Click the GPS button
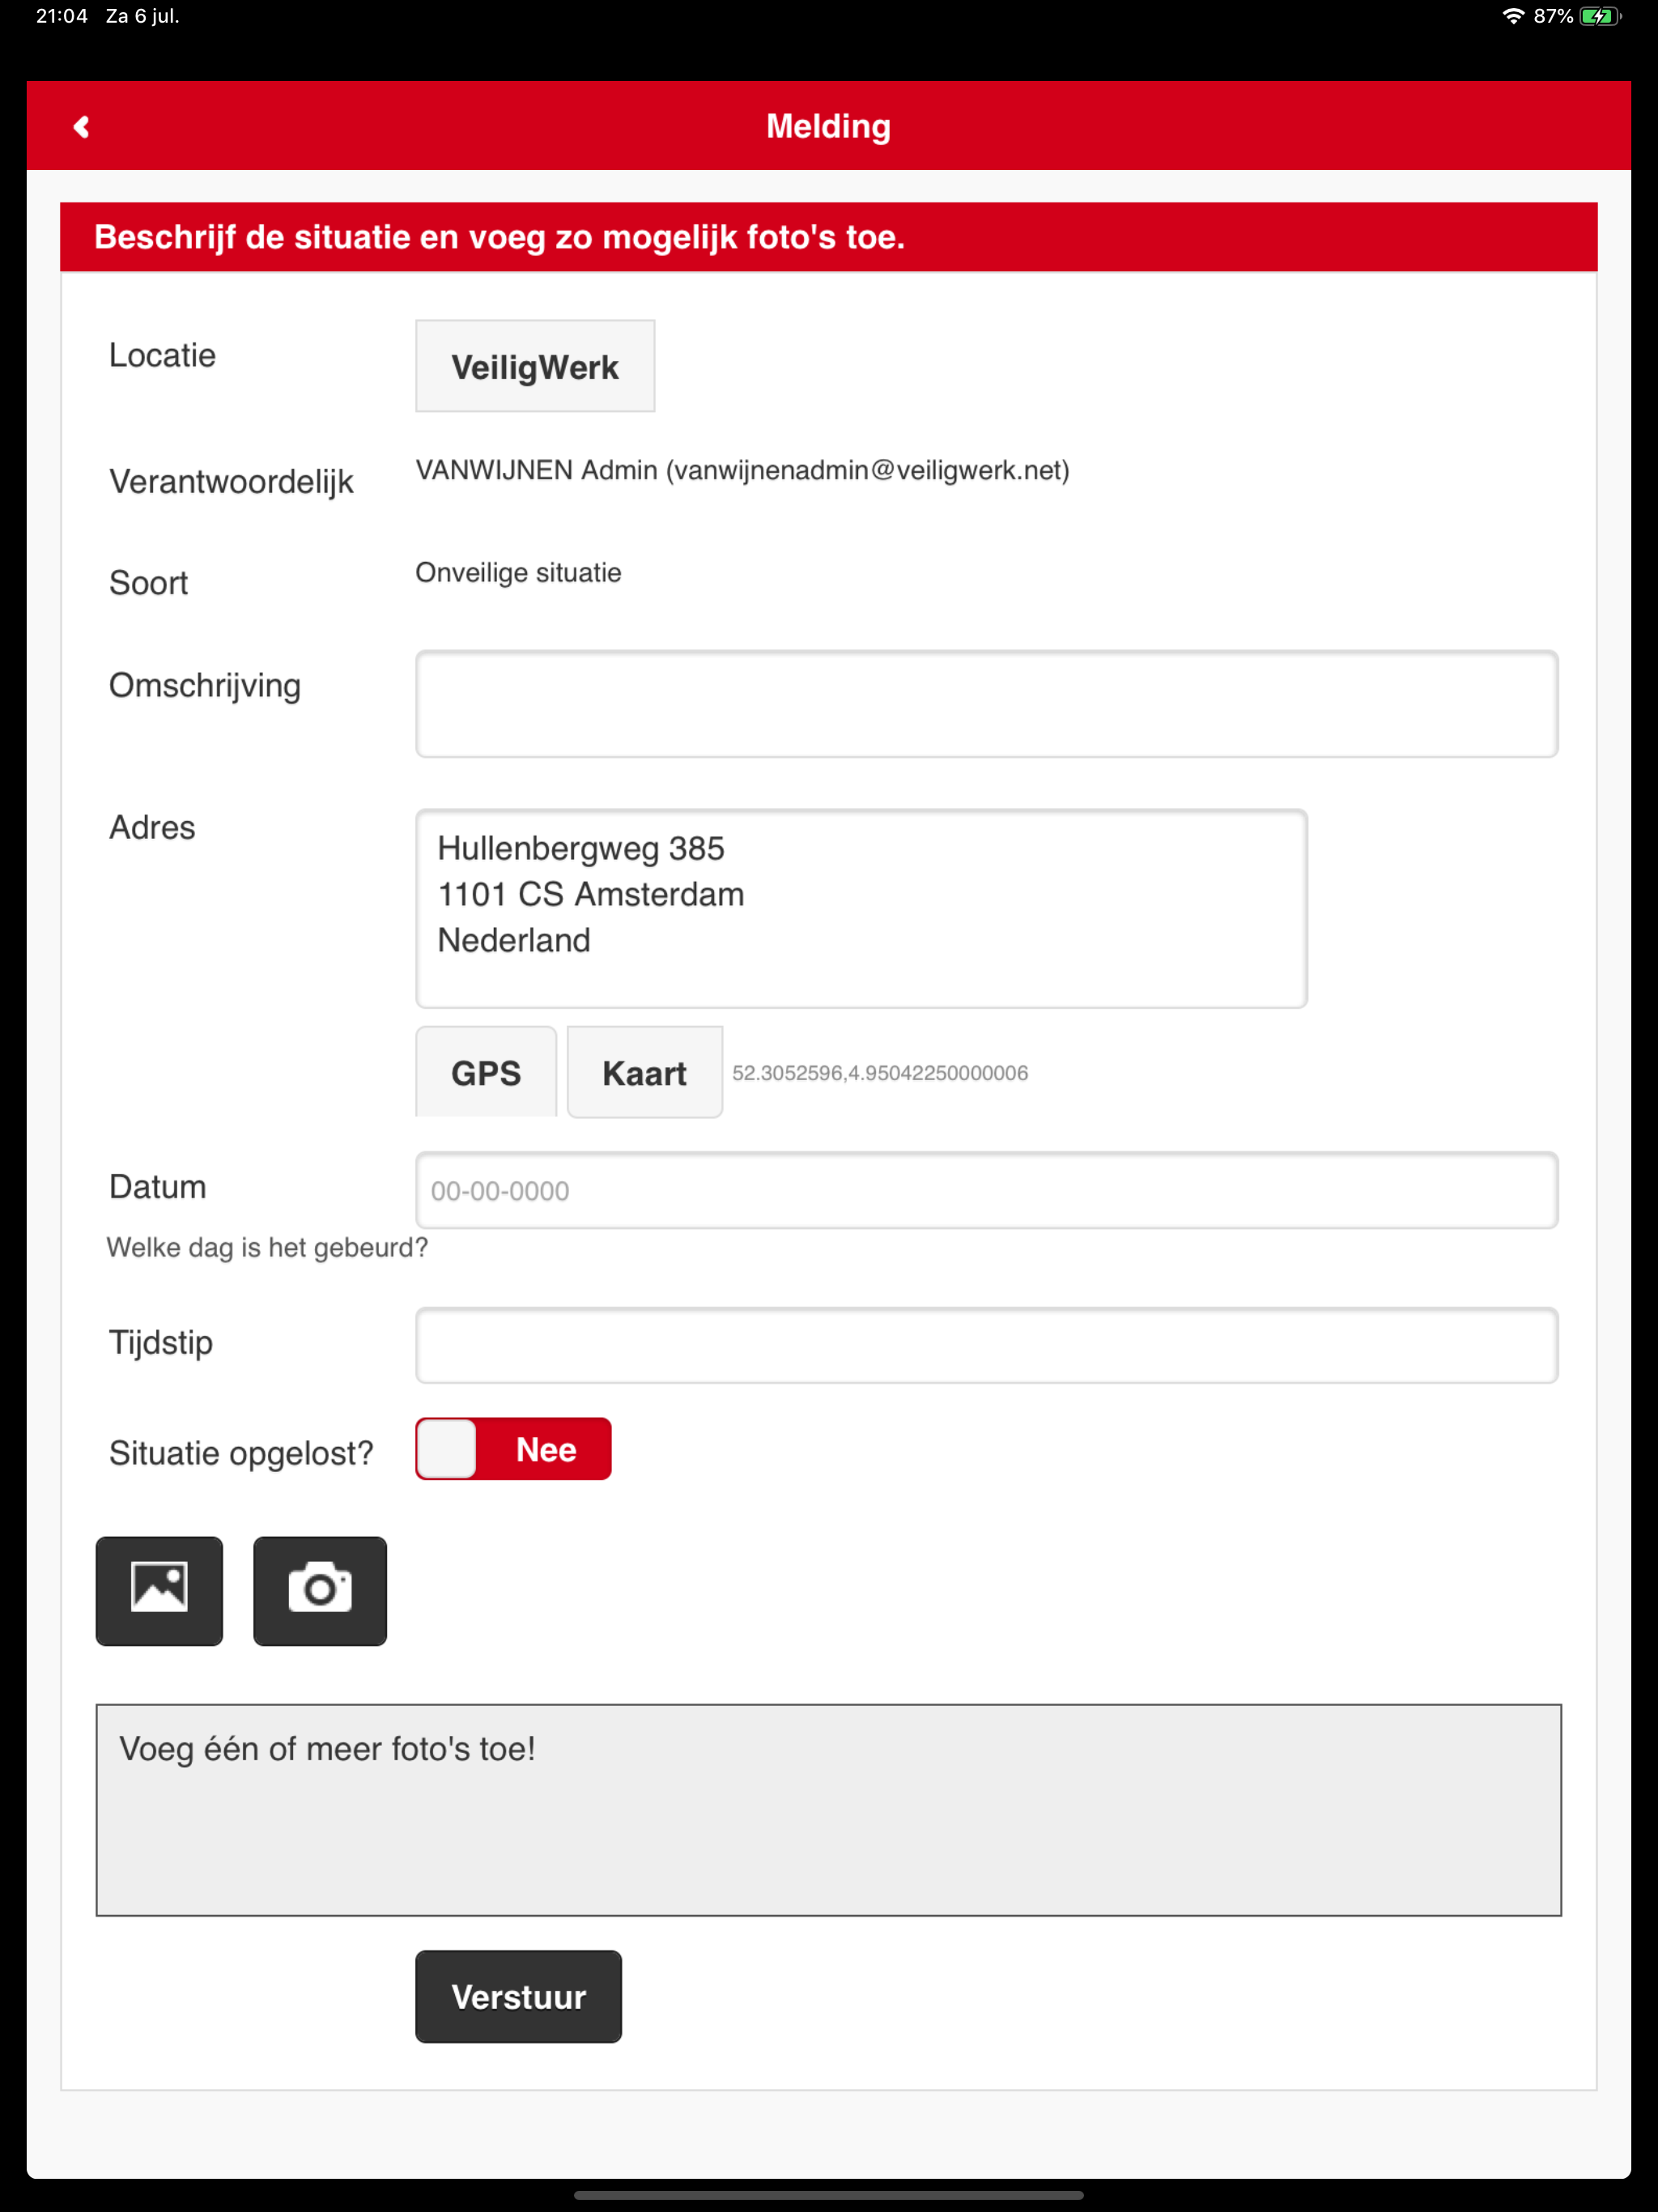 tap(486, 1072)
